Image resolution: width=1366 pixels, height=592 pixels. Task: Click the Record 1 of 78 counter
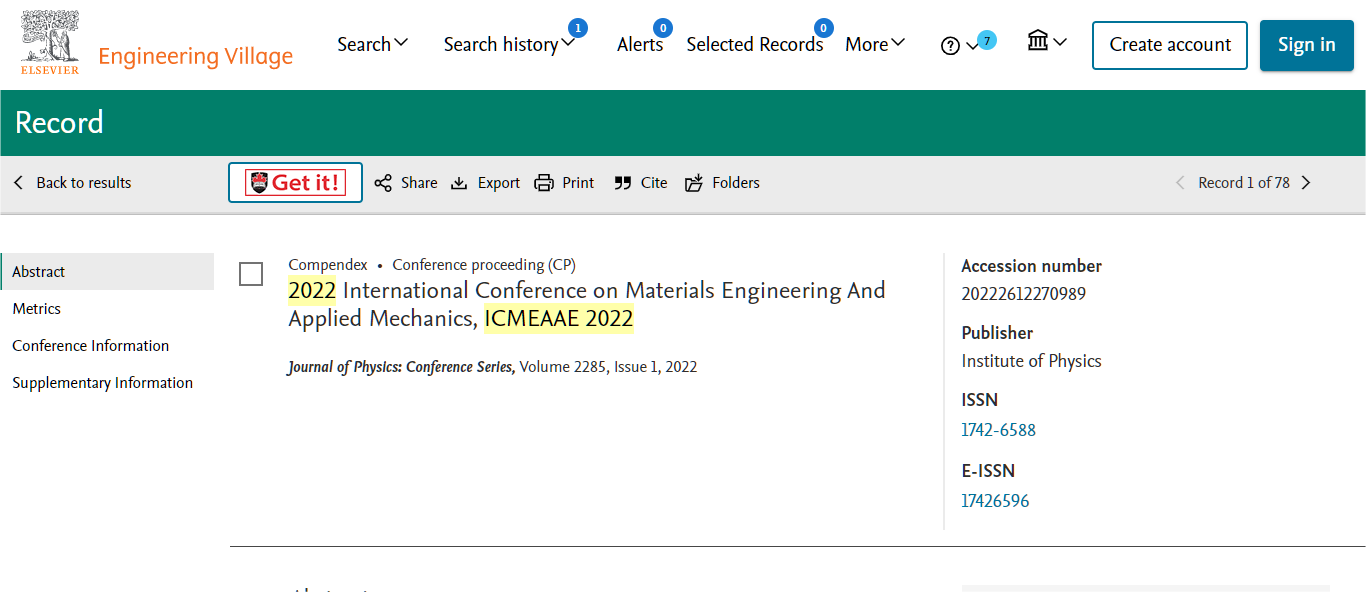point(1244,183)
